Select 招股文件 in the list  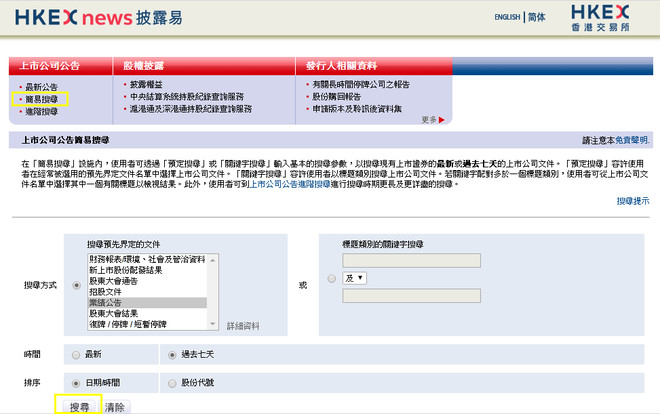(147, 292)
